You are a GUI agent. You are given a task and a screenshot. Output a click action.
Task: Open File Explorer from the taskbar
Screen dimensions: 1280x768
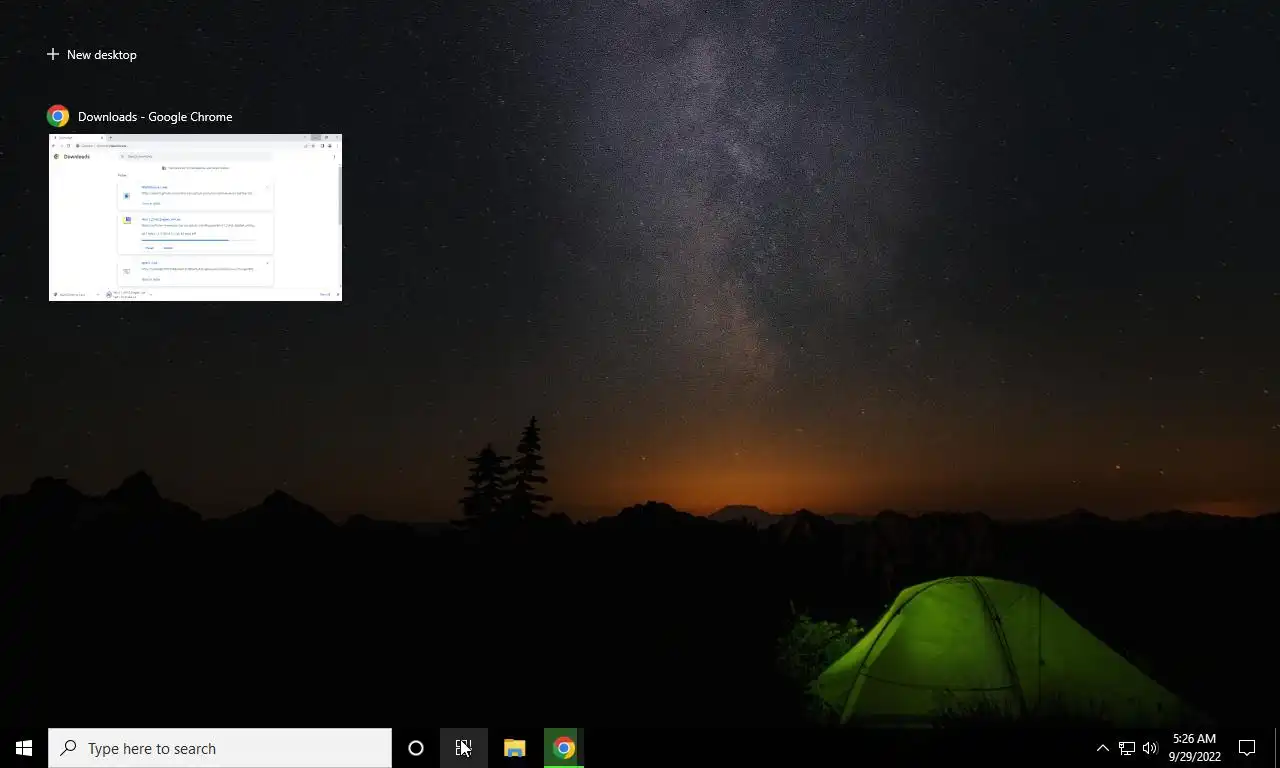(x=515, y=748)
